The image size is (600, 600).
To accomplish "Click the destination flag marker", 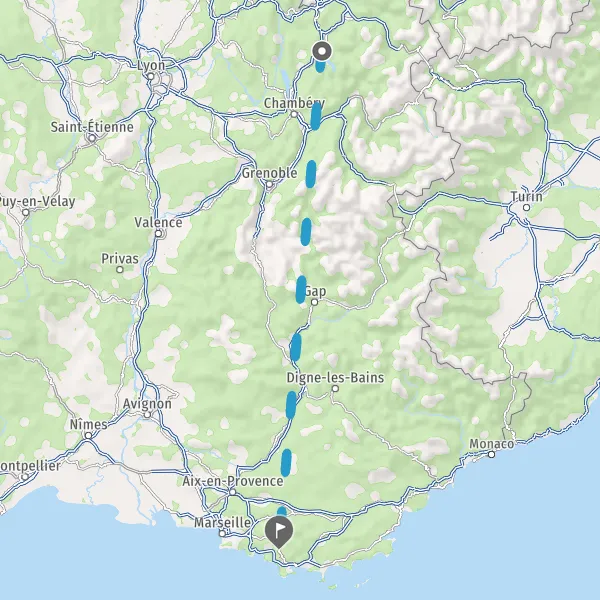I will pos(279,532).
